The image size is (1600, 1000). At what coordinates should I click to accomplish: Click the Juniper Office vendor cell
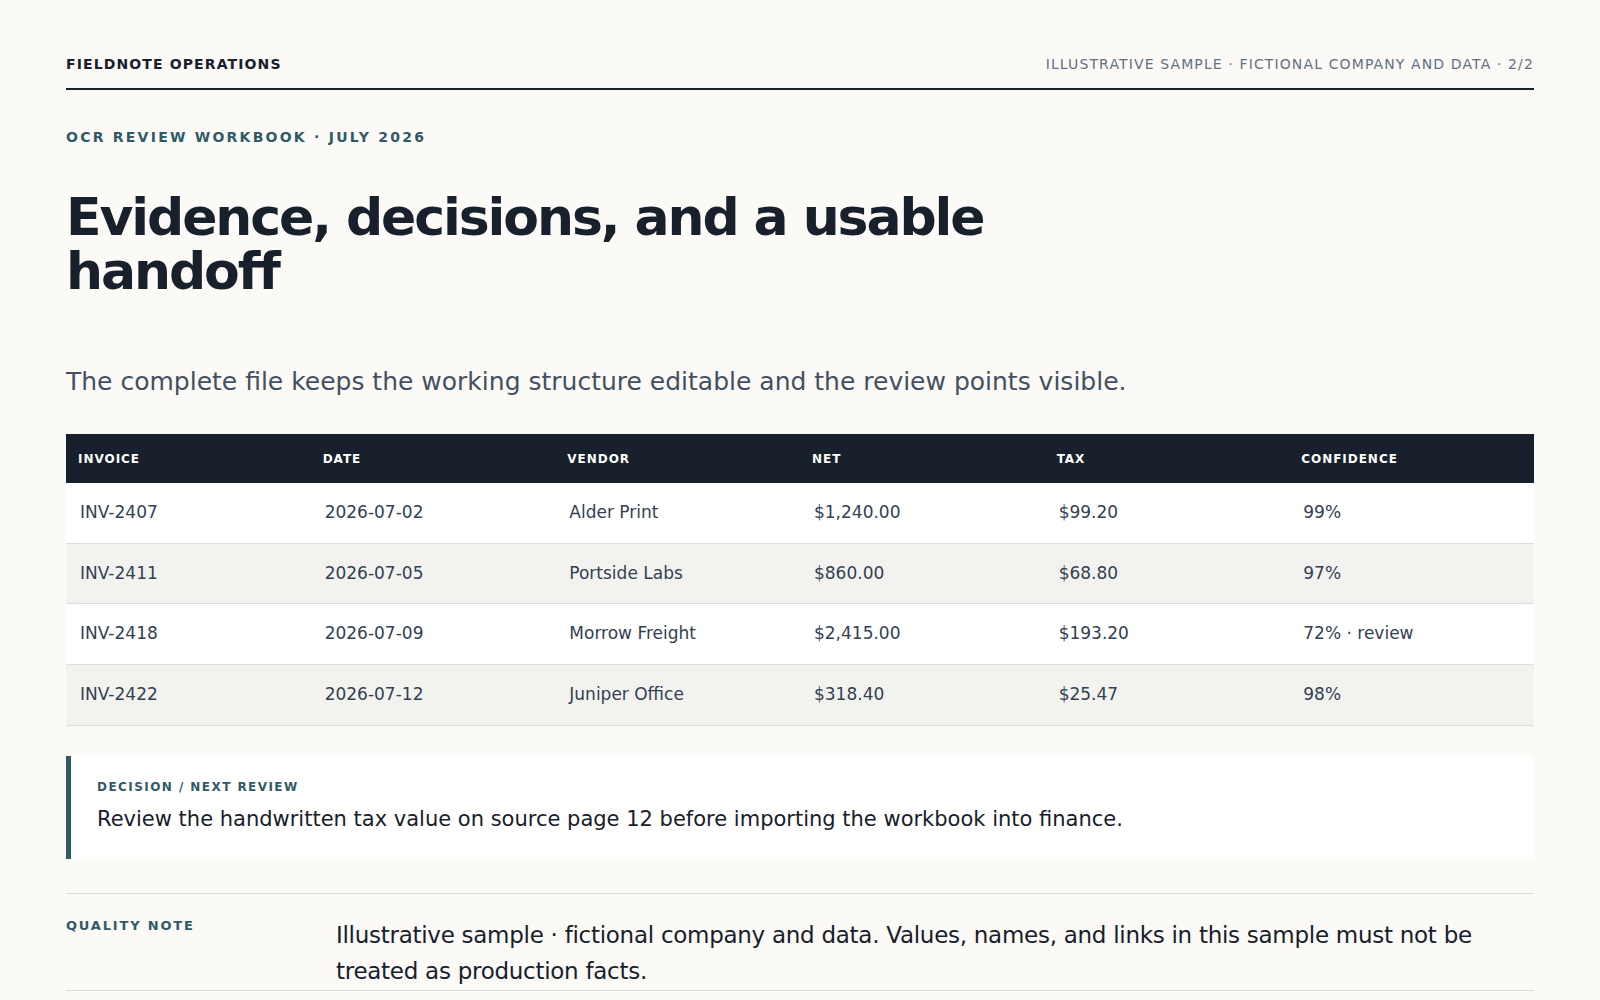point(626,694)
